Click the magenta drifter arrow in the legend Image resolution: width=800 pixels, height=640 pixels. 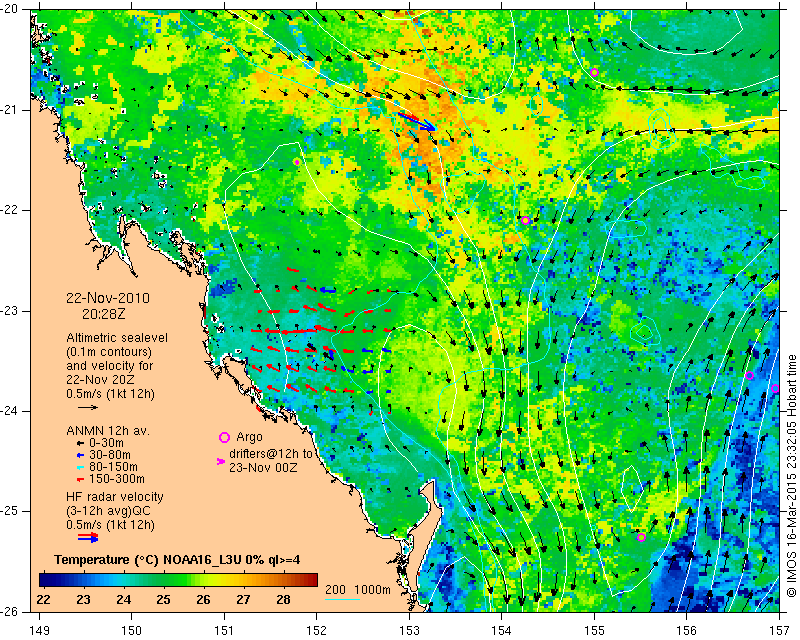pyautogui.click(x=221, y=461)
